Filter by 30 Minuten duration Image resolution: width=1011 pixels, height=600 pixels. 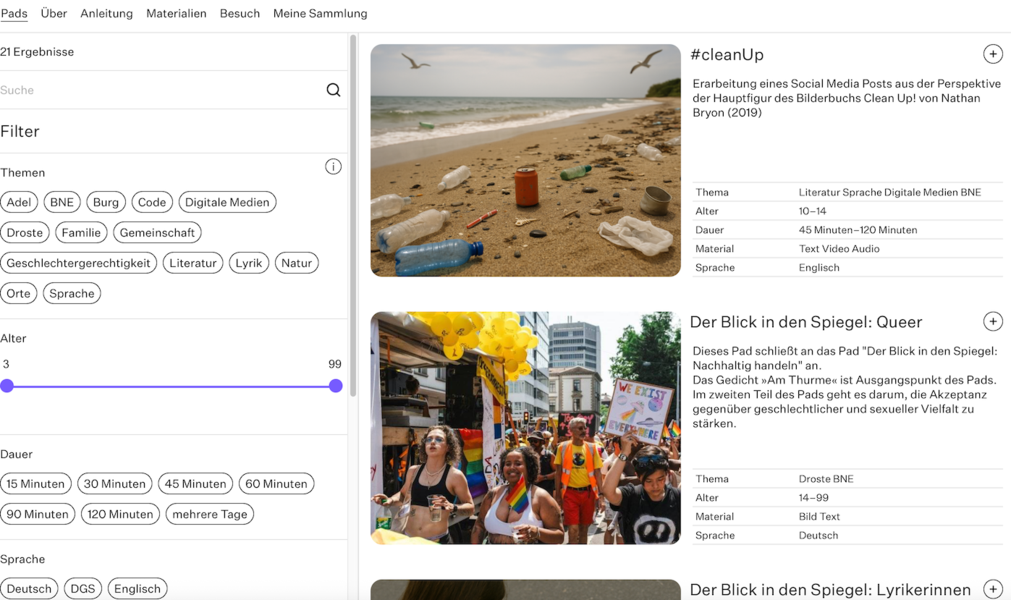pos(115,484)
